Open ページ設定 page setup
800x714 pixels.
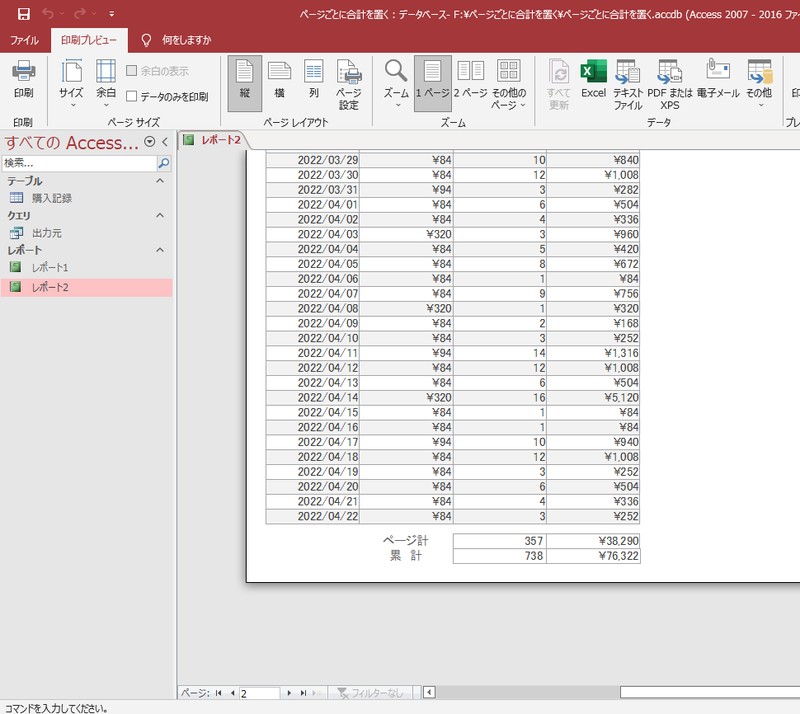coord(349,84)
